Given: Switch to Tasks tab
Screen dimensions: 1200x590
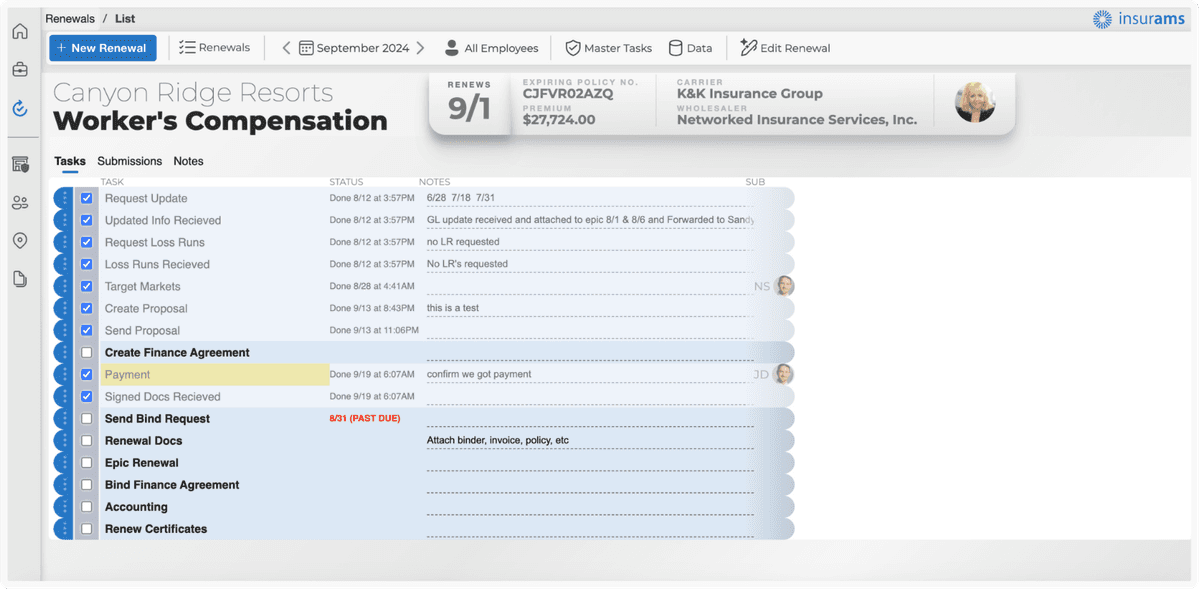Looking at the screenshot, I should [x=70, y=161].
